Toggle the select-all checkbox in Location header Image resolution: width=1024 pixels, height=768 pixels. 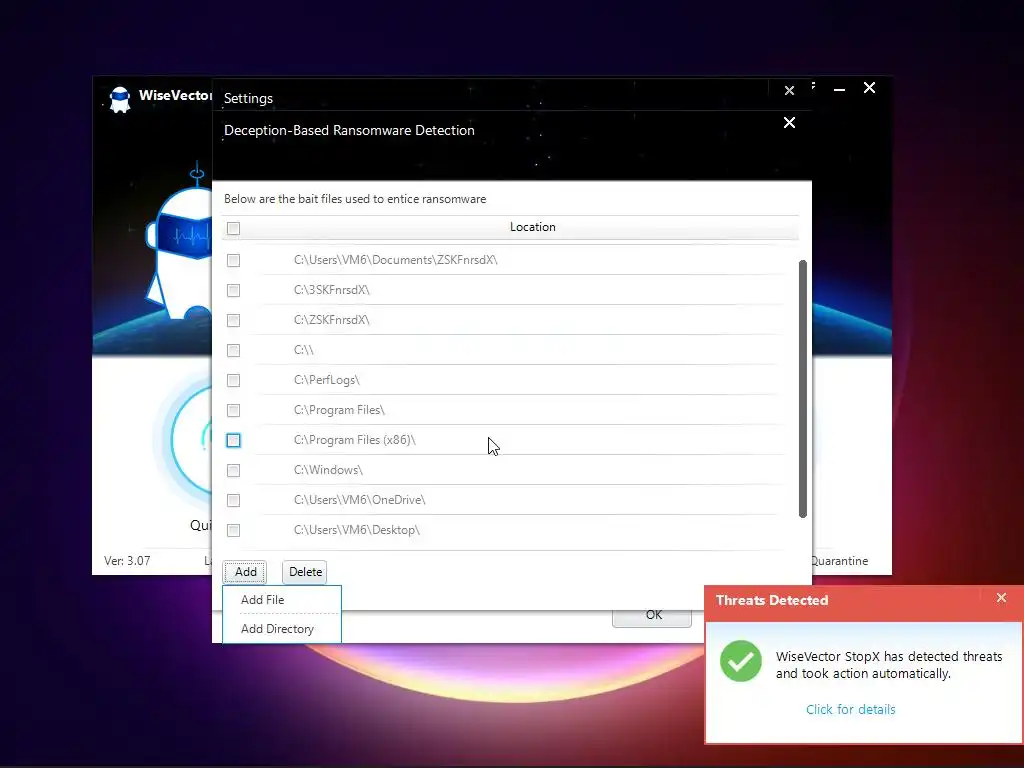pyautogui.click(x=233, y=228)
